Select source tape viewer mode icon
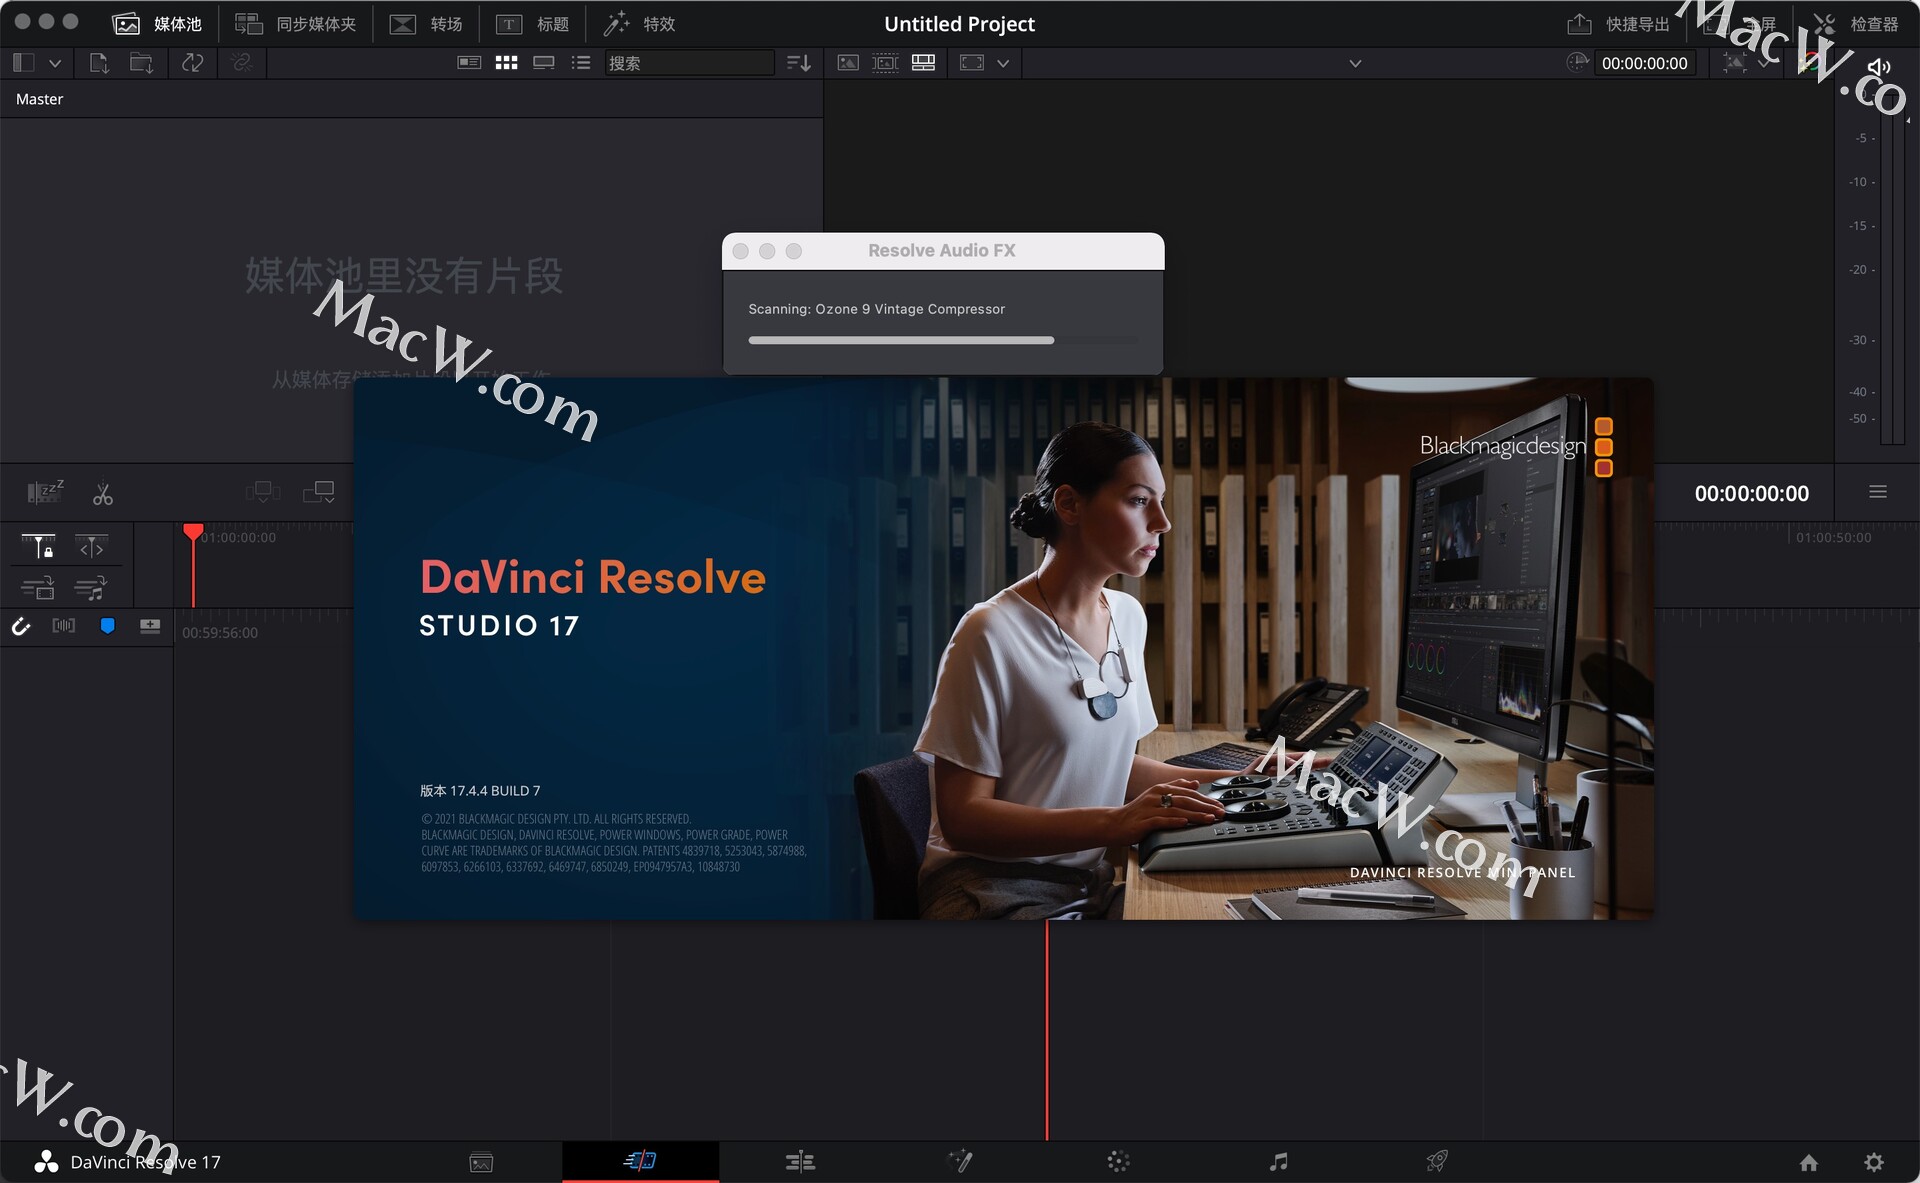Image resolution: width=1920 pixels, height=1183 pixels. point(885,63)
